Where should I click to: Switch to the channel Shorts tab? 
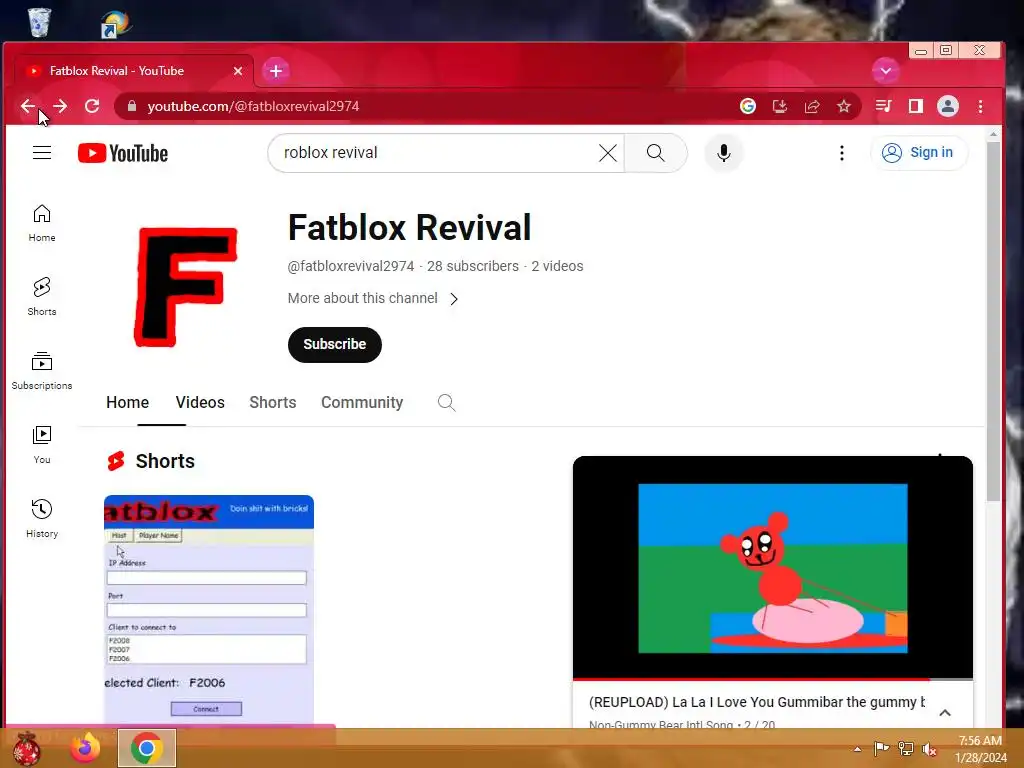click(x=273, y=402)
